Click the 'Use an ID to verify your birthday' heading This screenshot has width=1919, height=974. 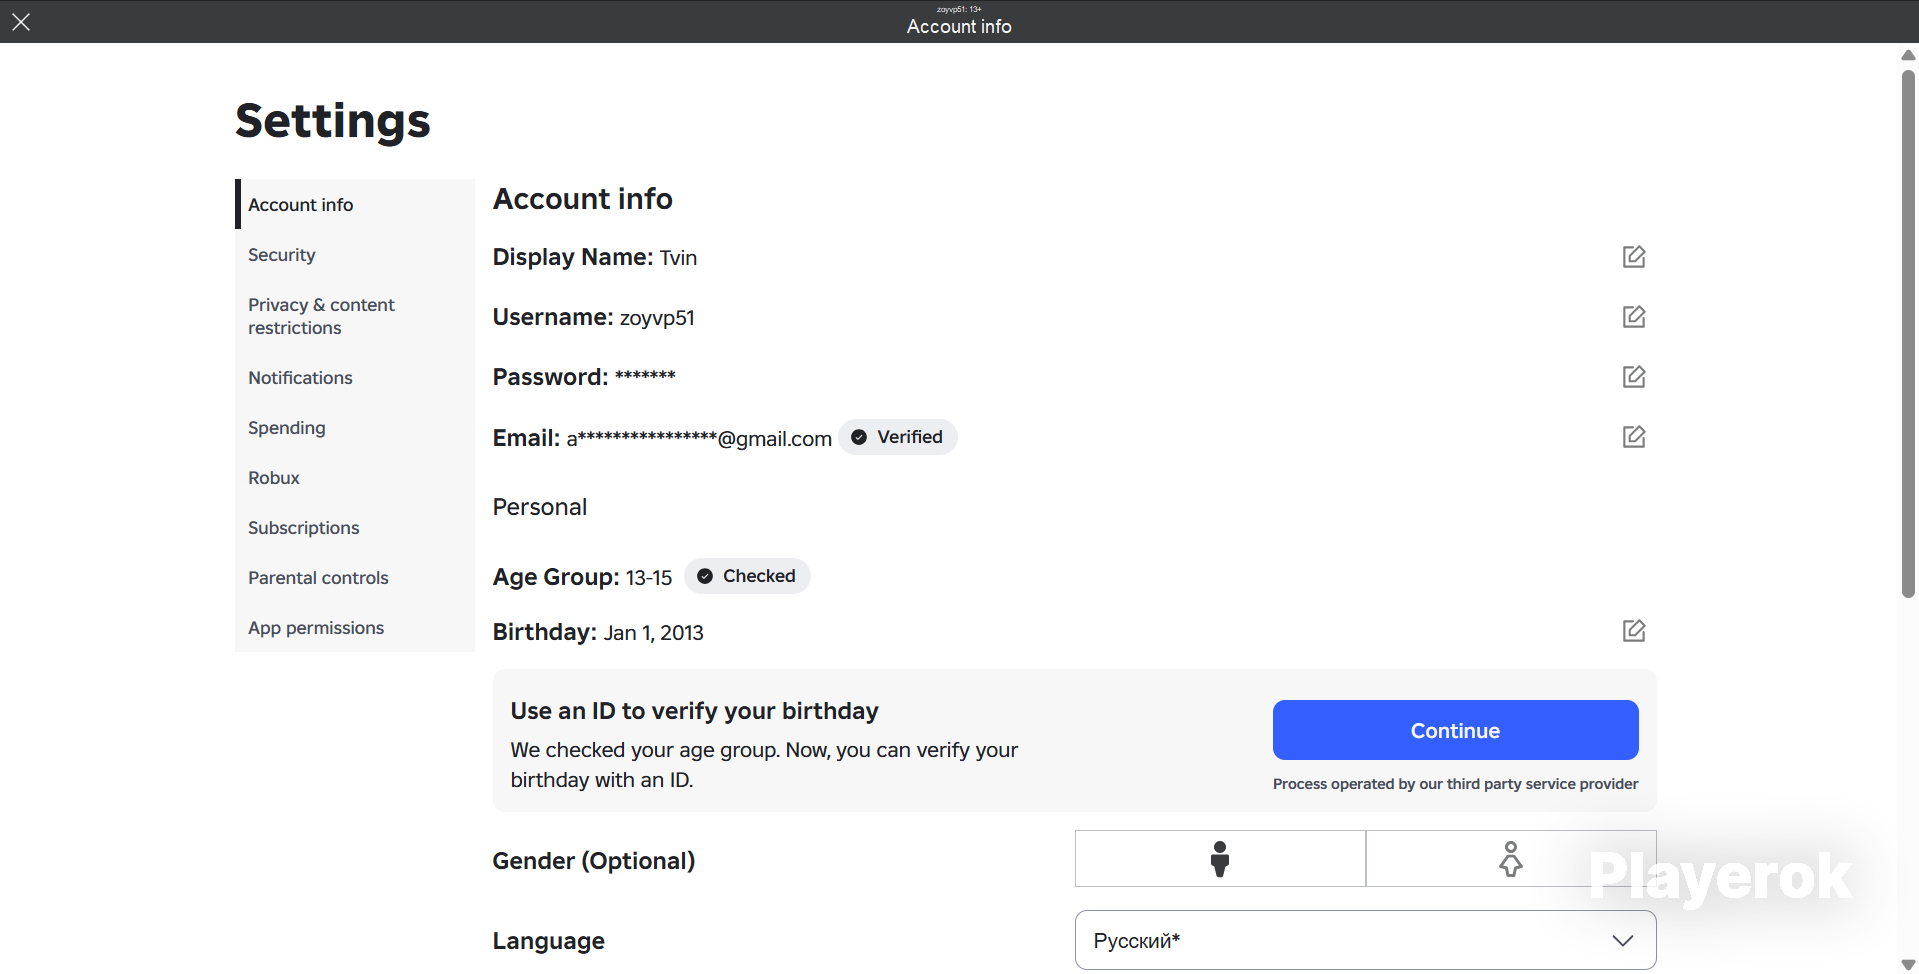coord(694,711)
